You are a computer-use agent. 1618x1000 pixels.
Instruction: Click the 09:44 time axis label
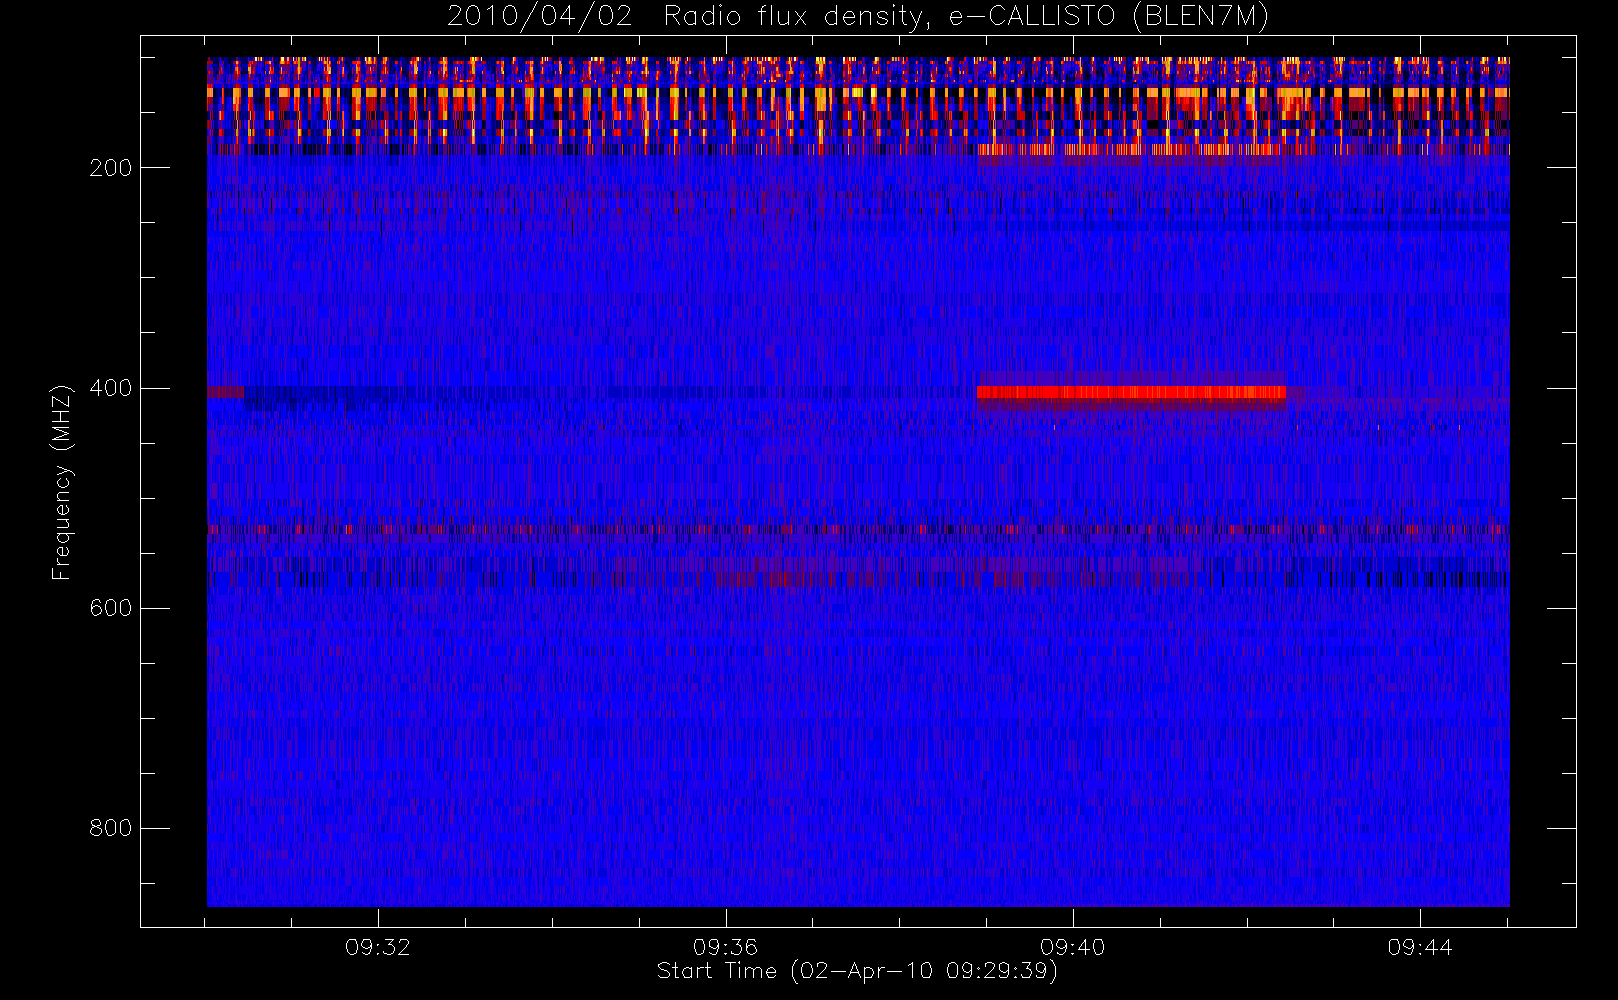[x=1420, y=947]
